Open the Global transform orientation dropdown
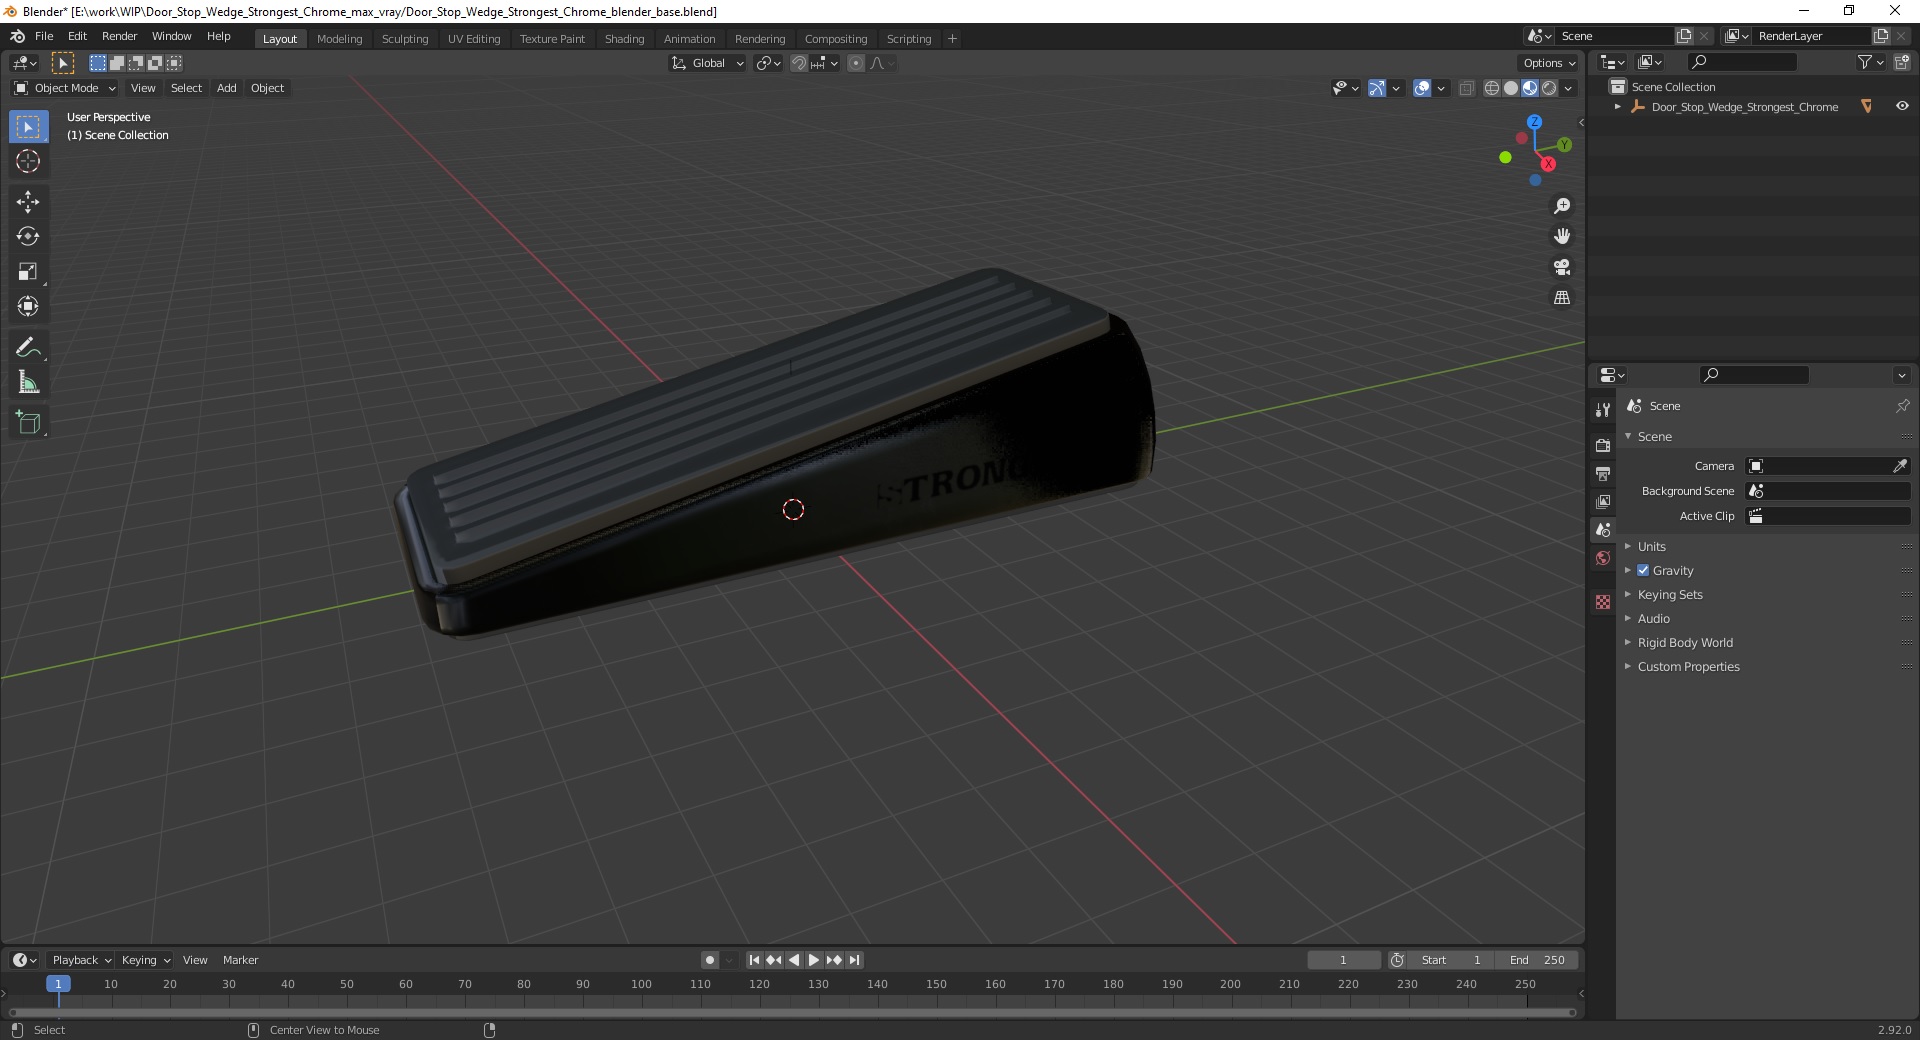This screenshot has width=1920, height=1040. point(707,63)
